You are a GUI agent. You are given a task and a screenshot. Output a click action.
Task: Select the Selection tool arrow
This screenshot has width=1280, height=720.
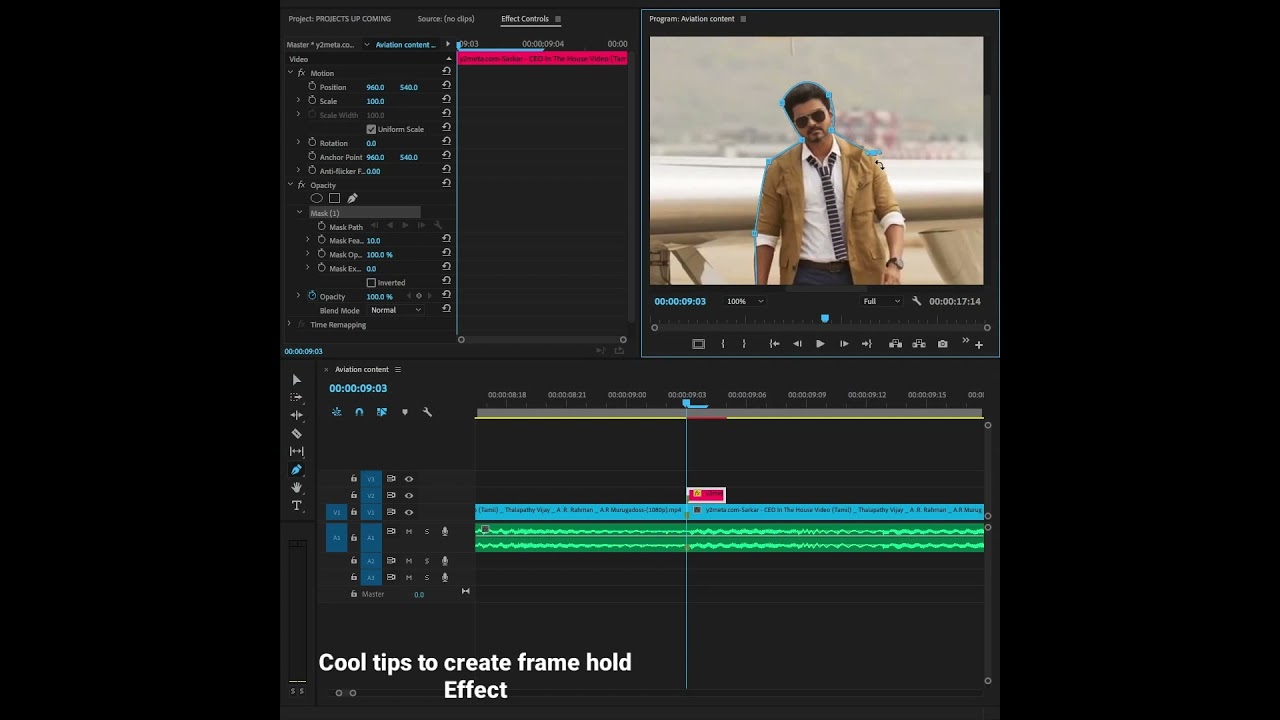point(296,380)
